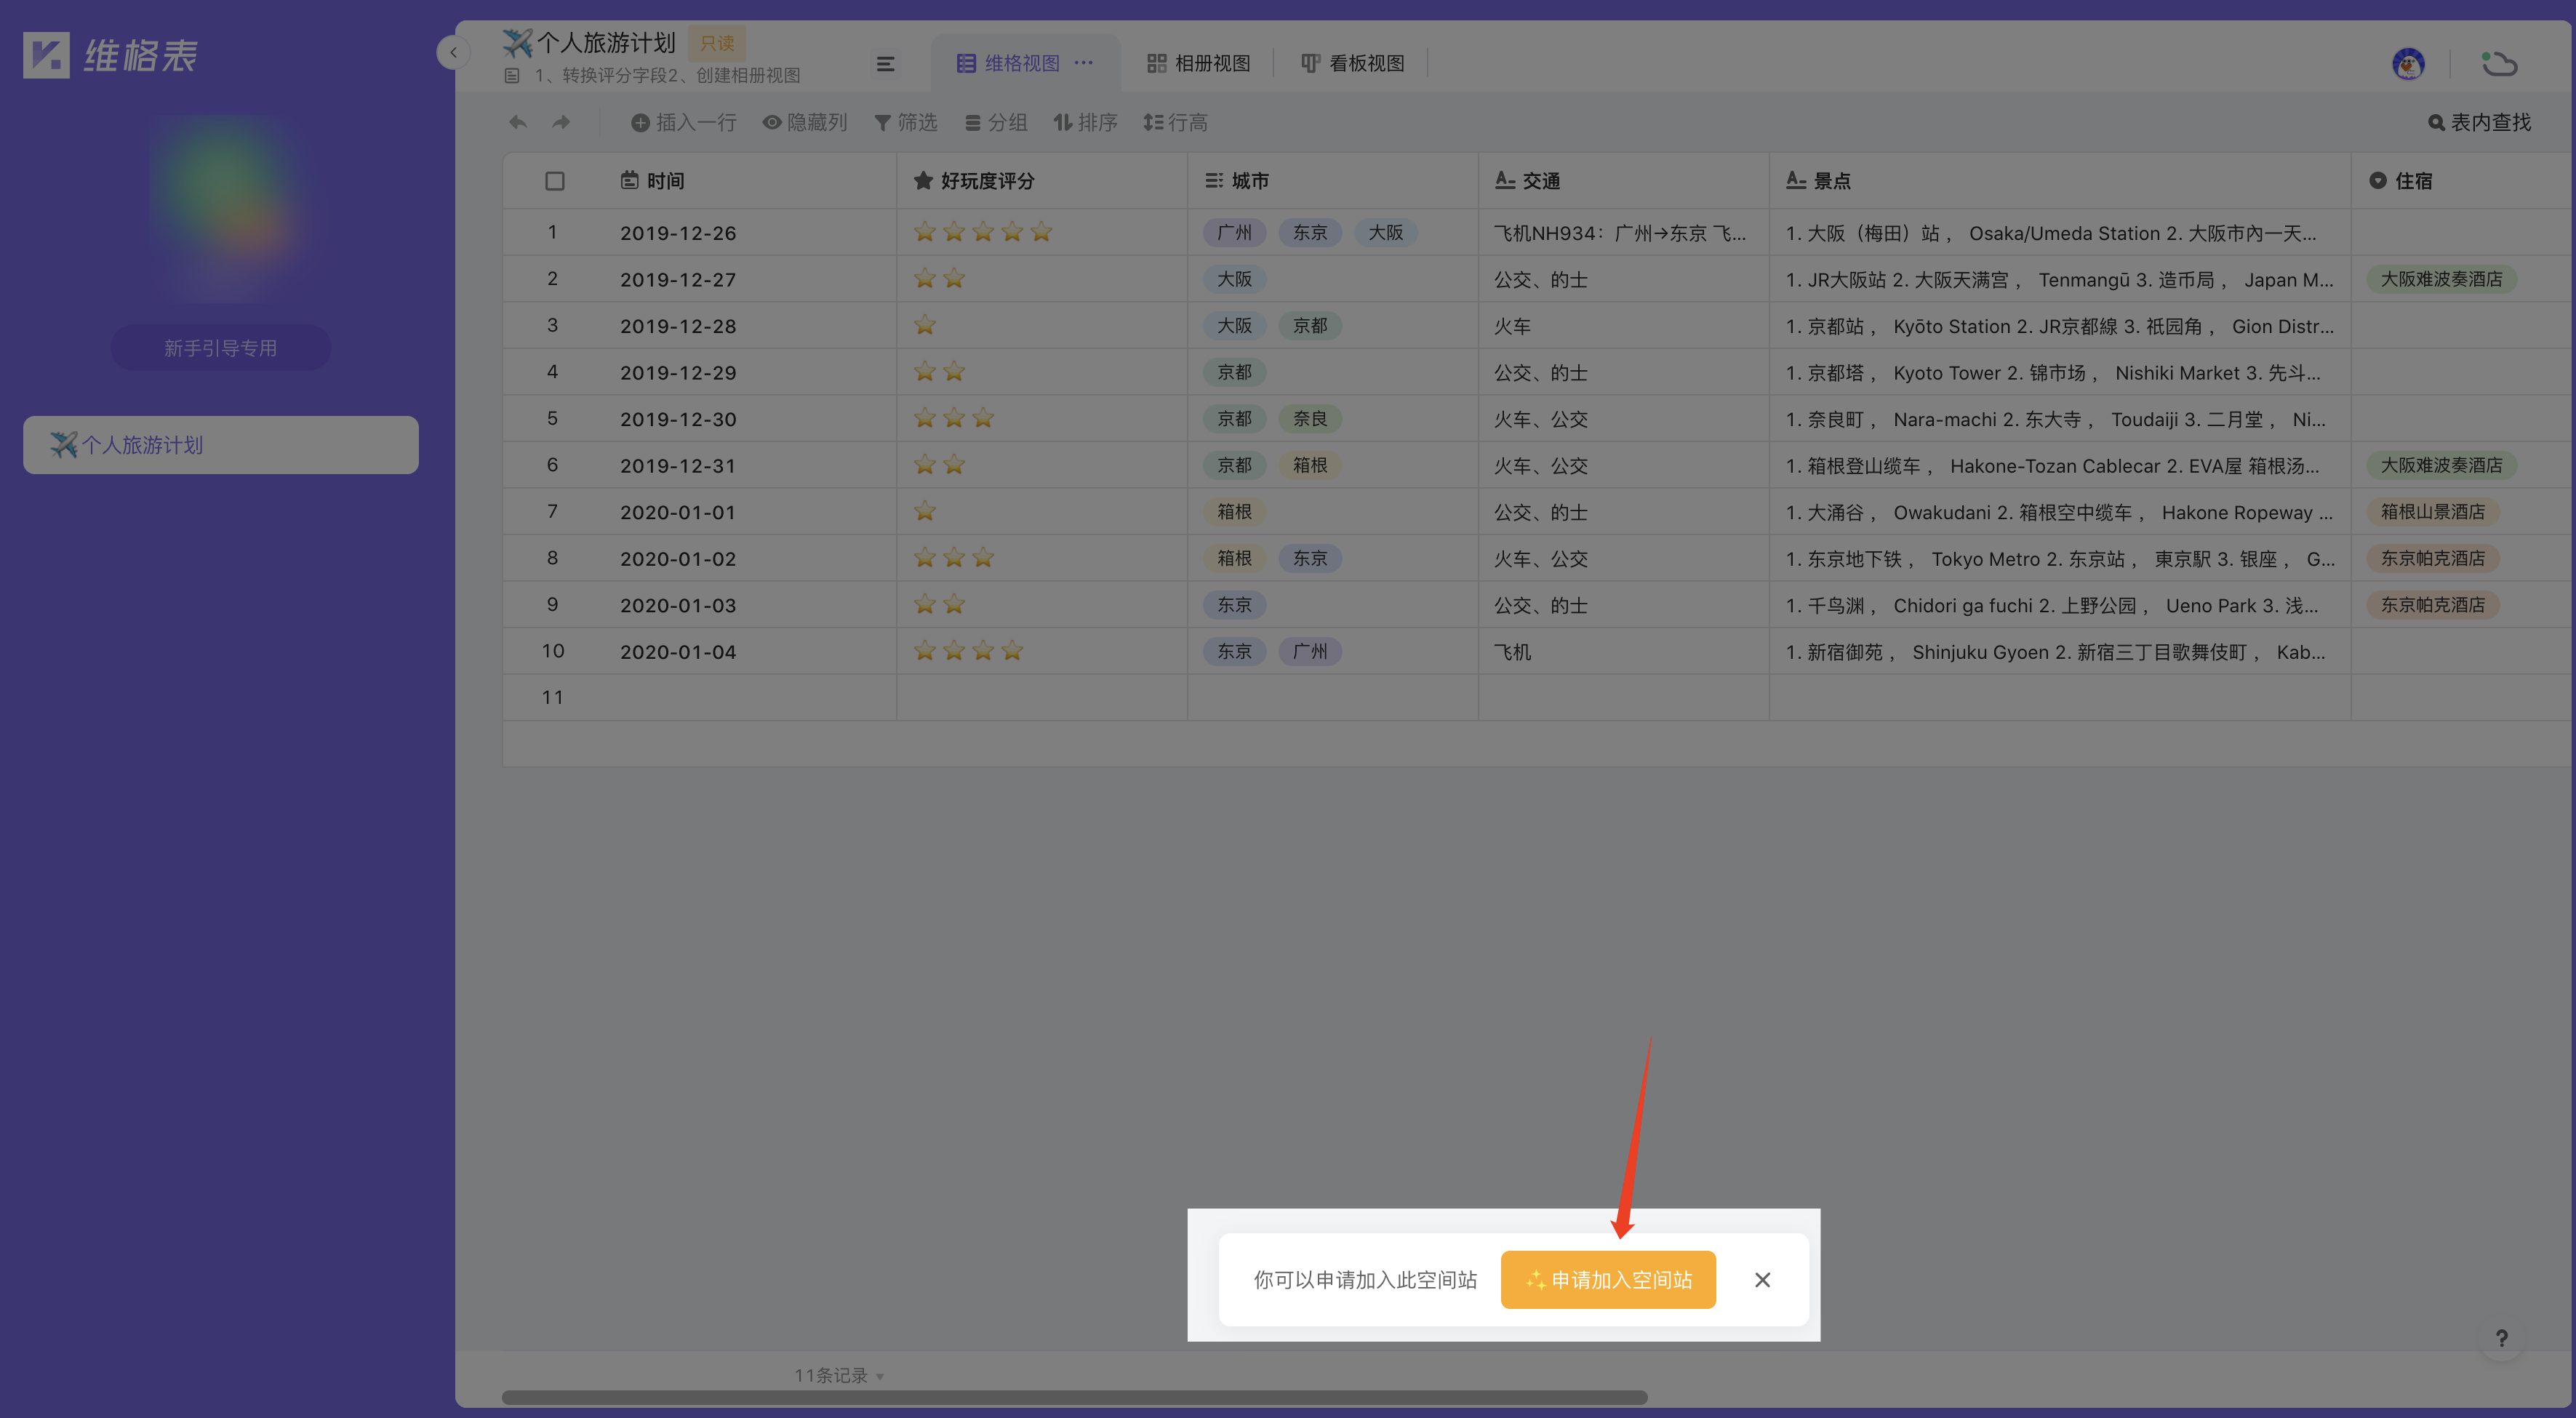Click 东京帕克酒店 tag in row 8

(2432, 558)
